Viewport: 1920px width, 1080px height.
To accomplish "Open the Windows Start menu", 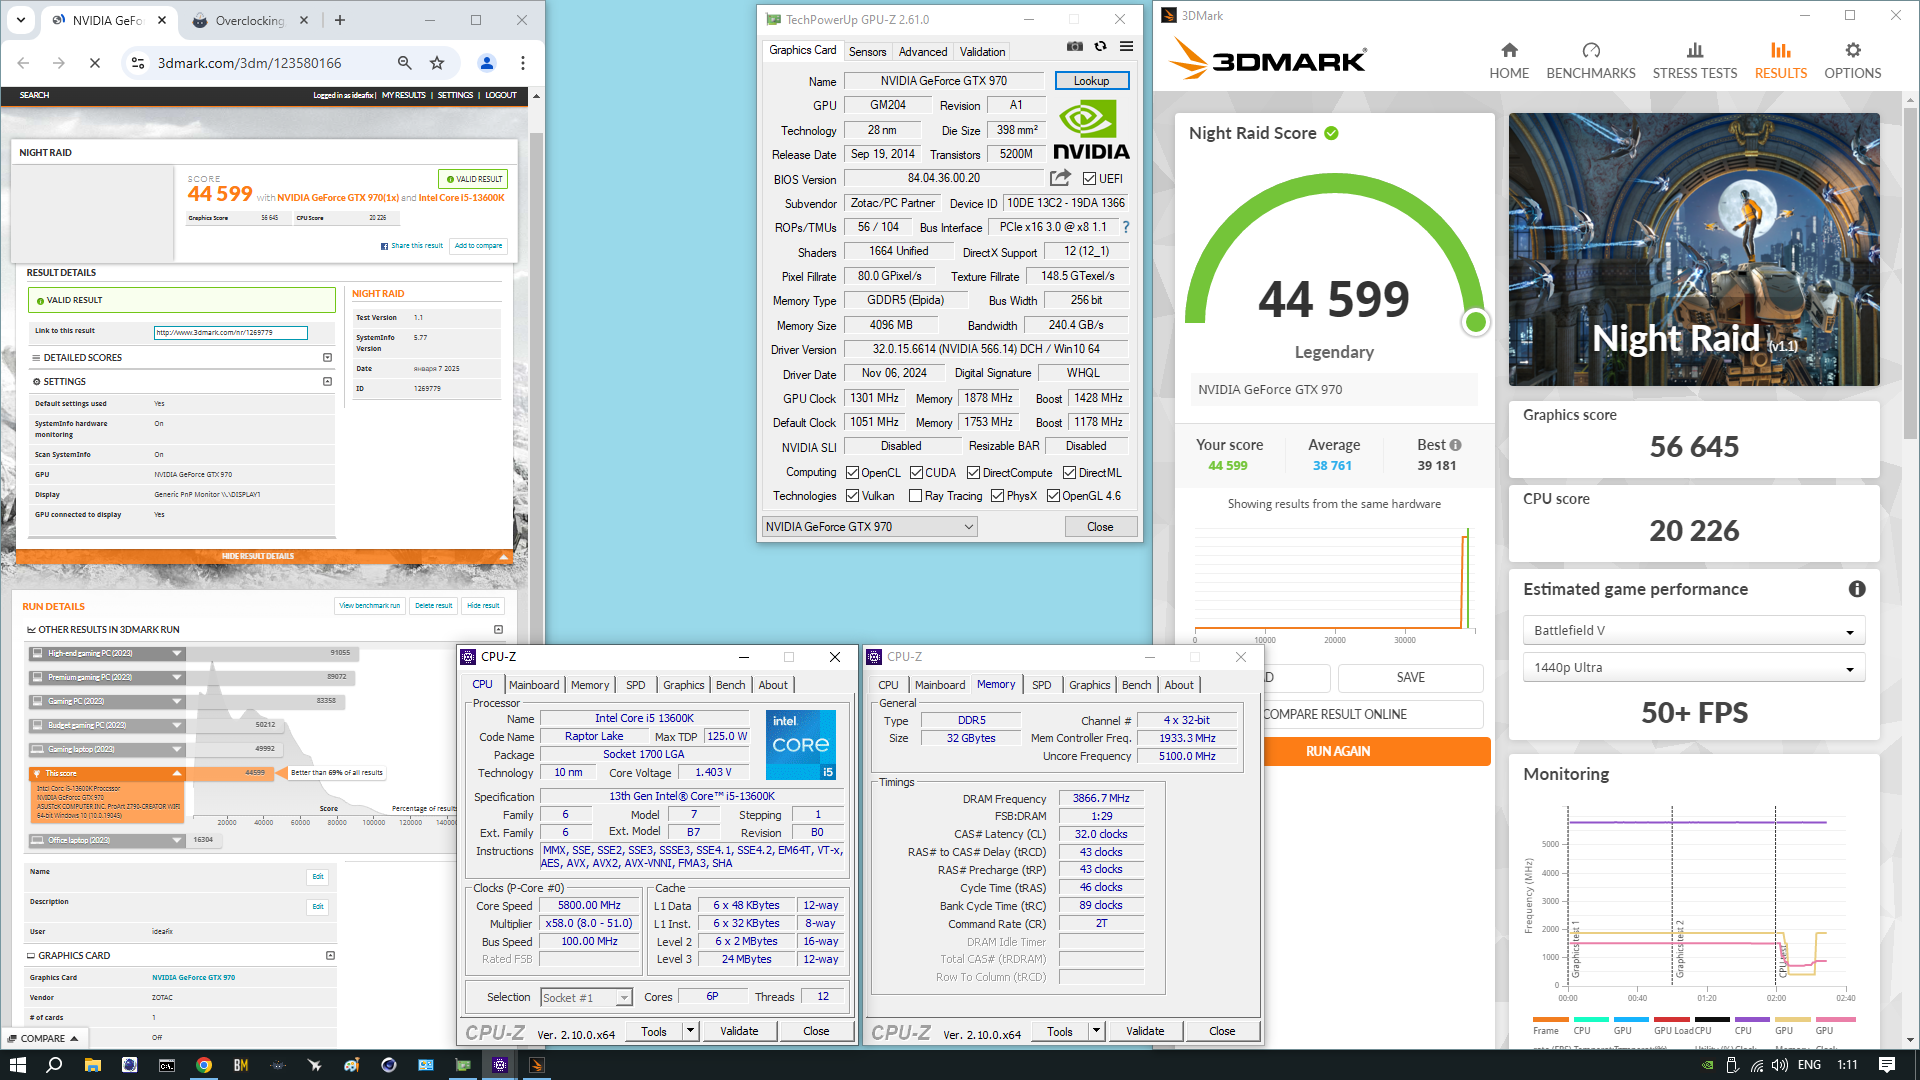I will point(17,1065).
